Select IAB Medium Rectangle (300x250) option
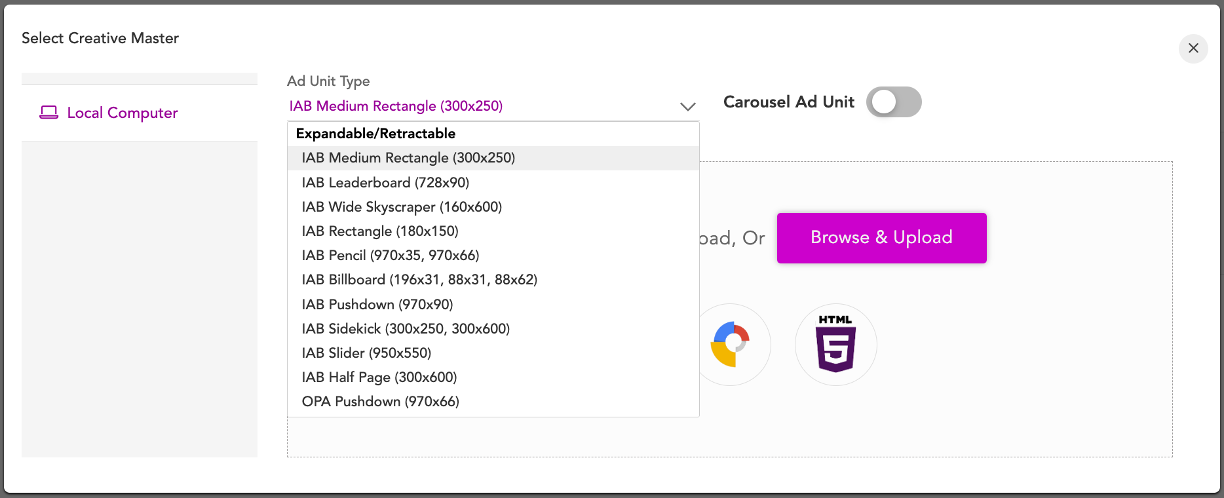This screenshot has width=1224, height=498. (x=408, y=158)
